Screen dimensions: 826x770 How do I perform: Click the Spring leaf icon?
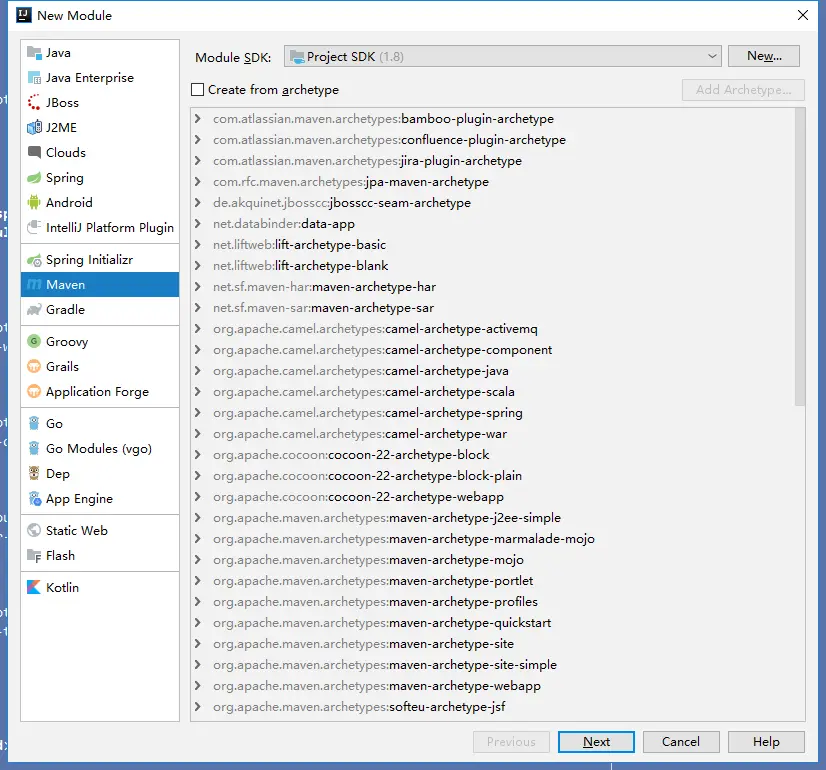tap(34, 178)
